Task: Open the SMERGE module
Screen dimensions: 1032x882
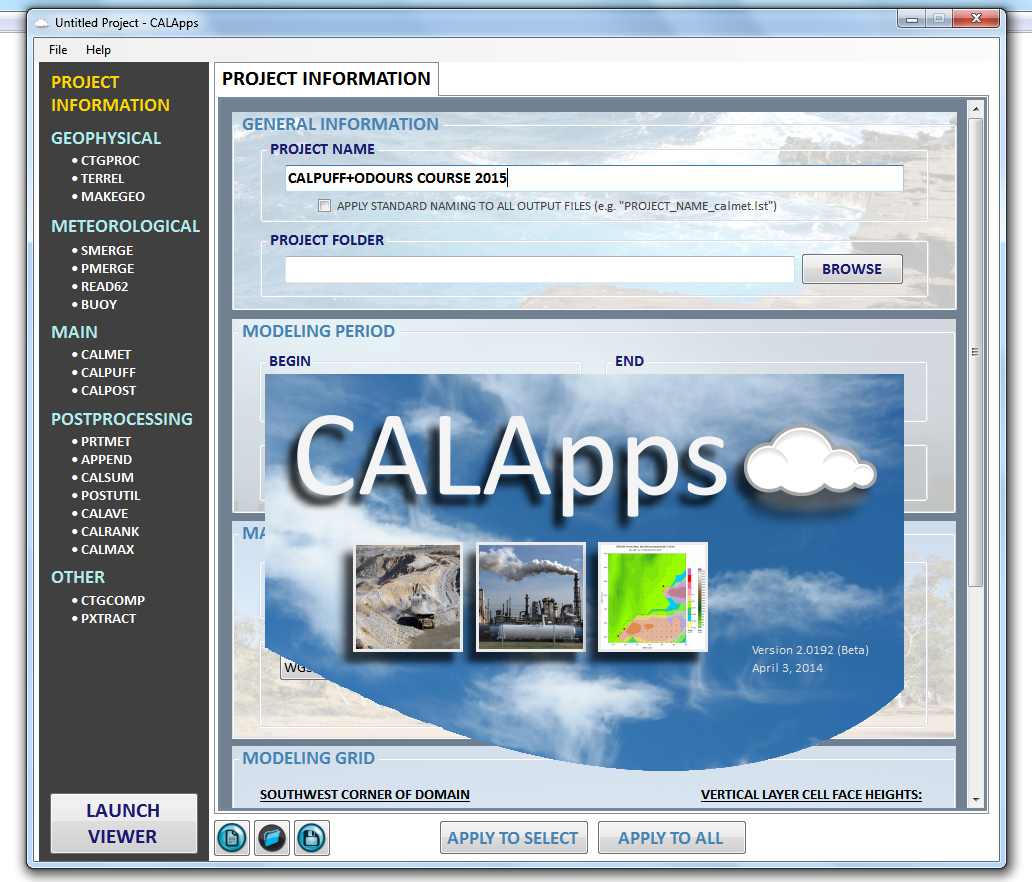Action: click(x=107, y=251)
